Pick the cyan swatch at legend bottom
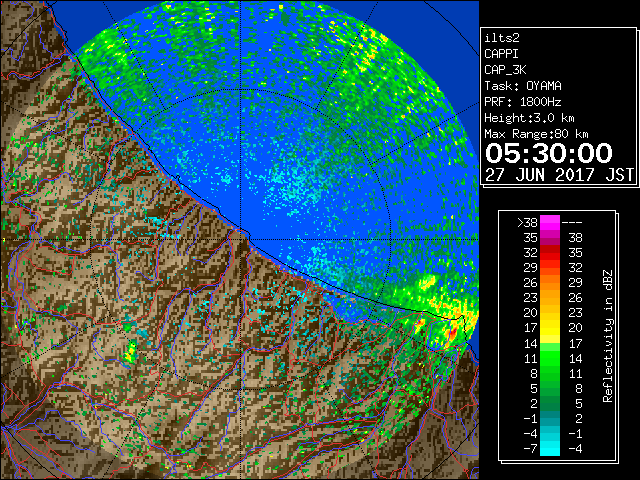The height and width of the screenshot is (480, 640). pyautogui.click(x=550, y=448)
